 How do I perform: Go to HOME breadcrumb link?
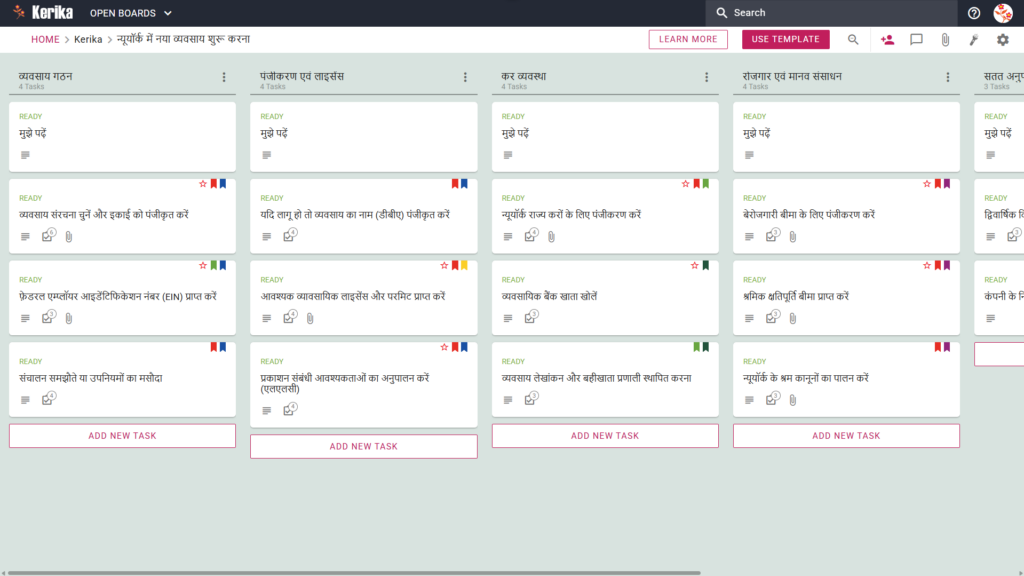(x=45, y=39)
